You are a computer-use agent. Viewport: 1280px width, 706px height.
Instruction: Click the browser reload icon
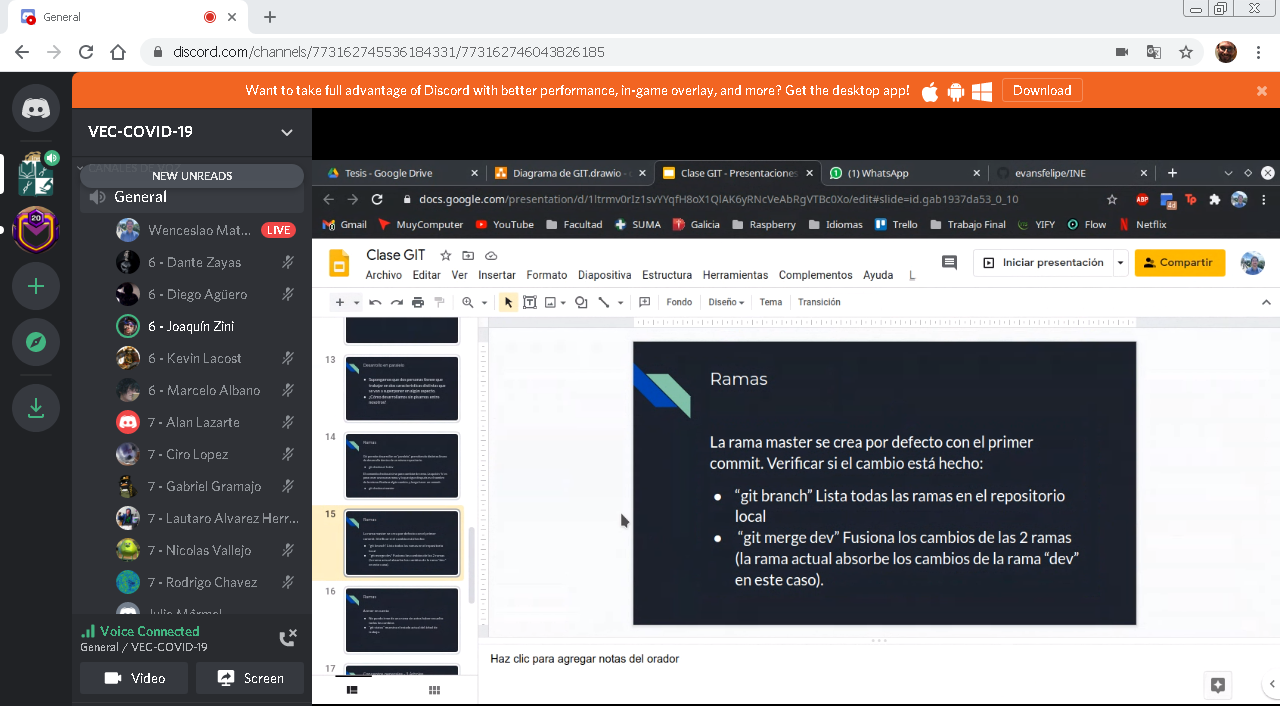click(86, 52)
